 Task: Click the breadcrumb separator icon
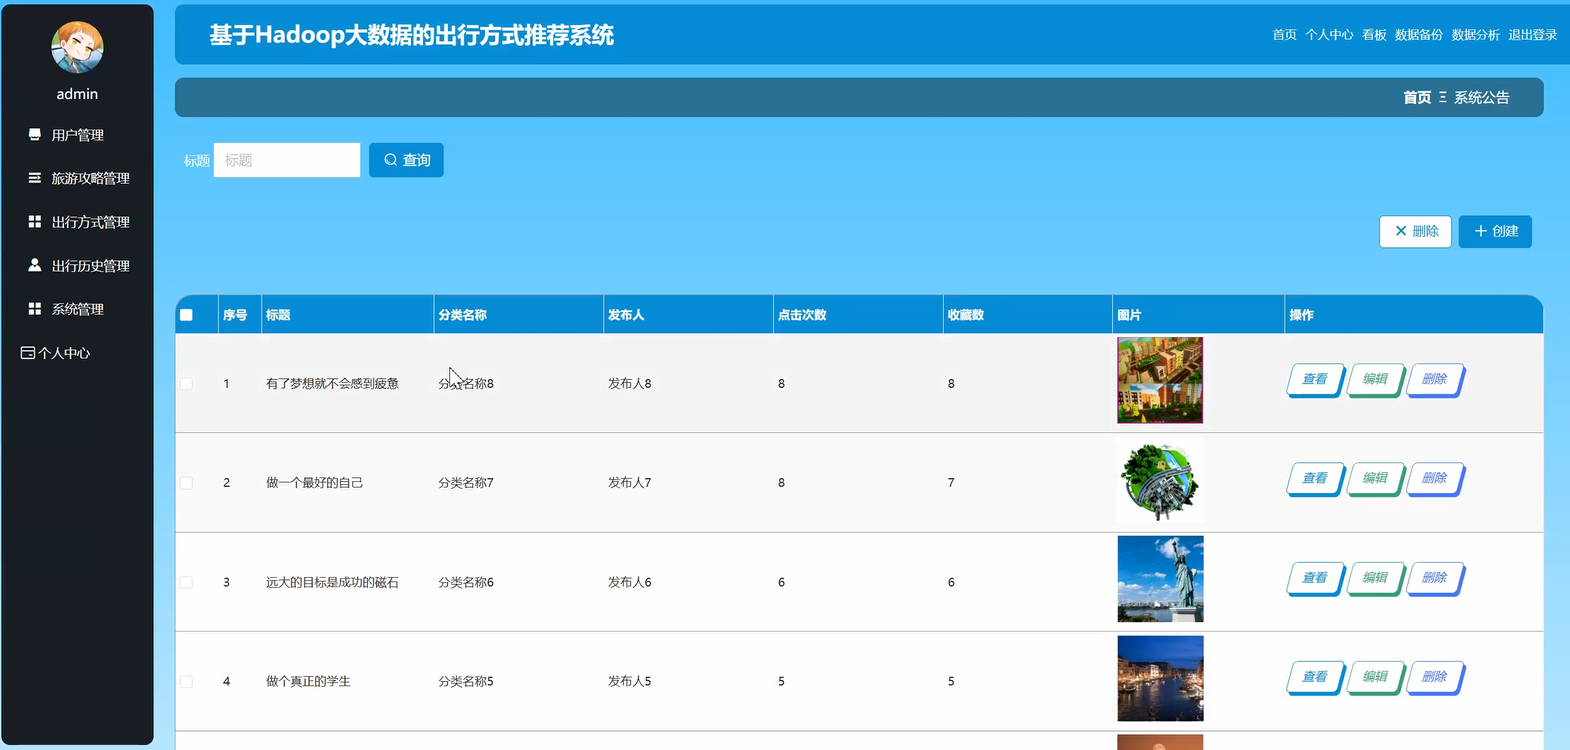tap(1443, 97)
